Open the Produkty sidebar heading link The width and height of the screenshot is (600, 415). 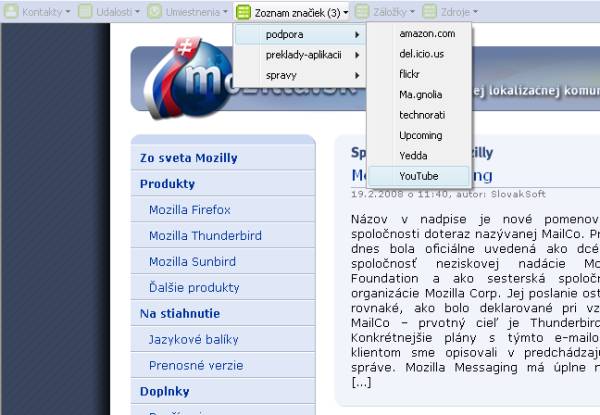167,184
